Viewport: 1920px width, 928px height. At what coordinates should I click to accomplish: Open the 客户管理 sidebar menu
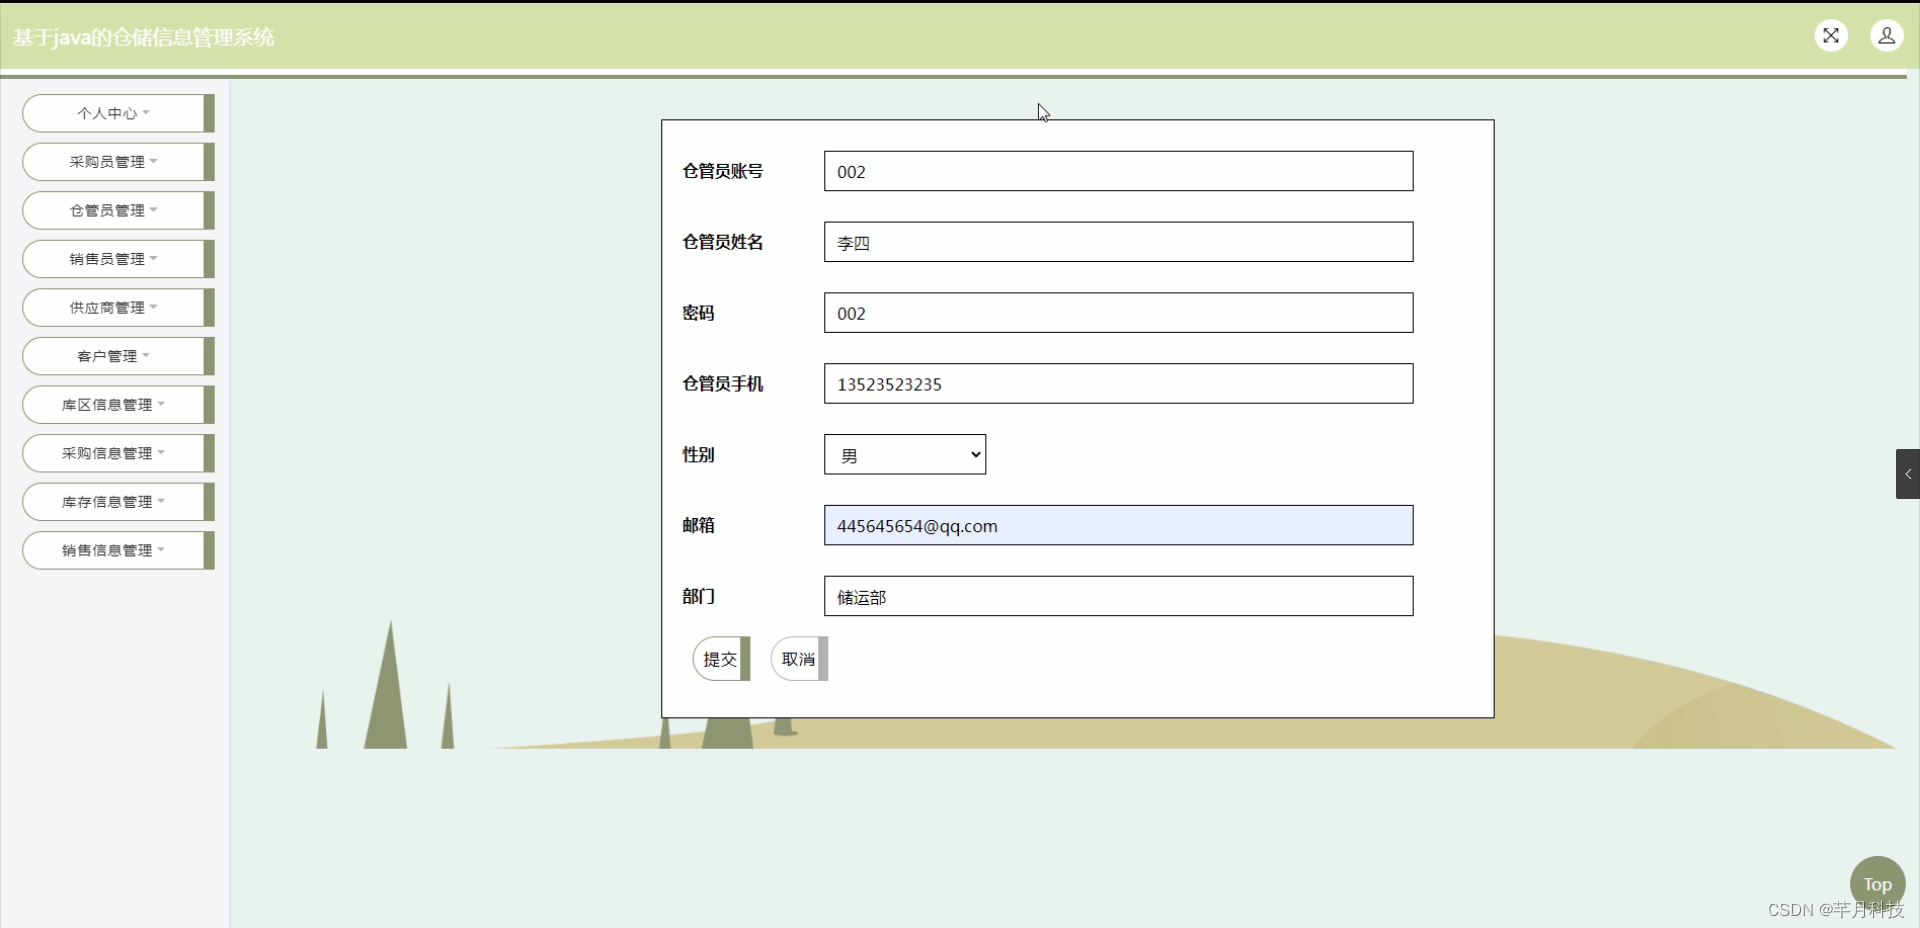pos(112,356)
